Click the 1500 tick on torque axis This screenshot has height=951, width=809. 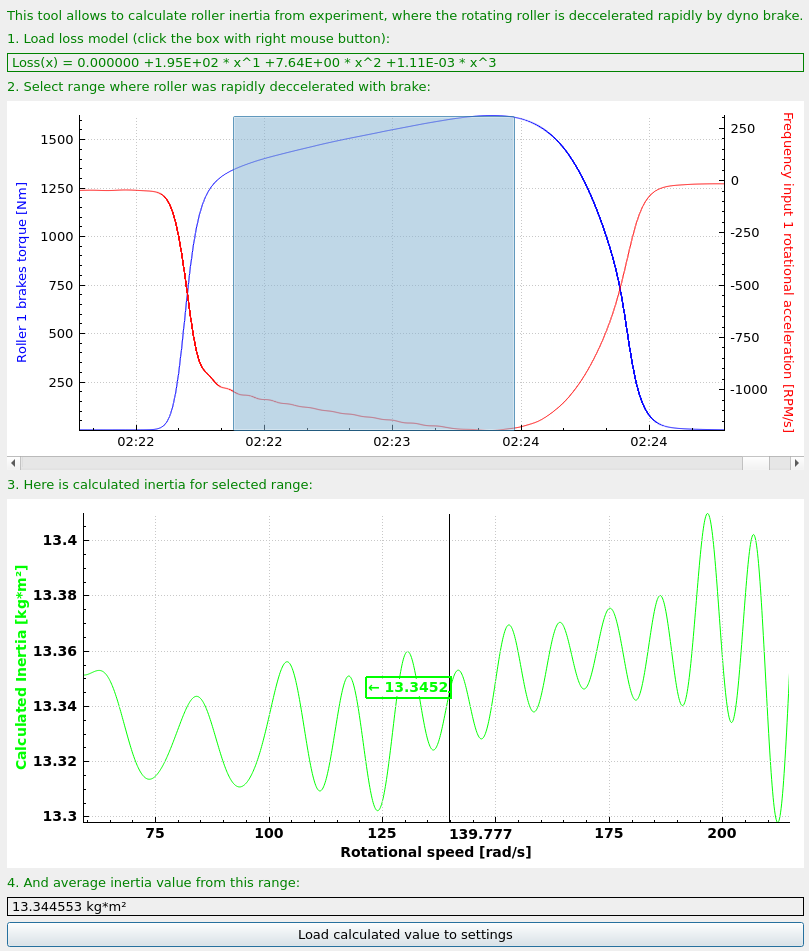57,139
